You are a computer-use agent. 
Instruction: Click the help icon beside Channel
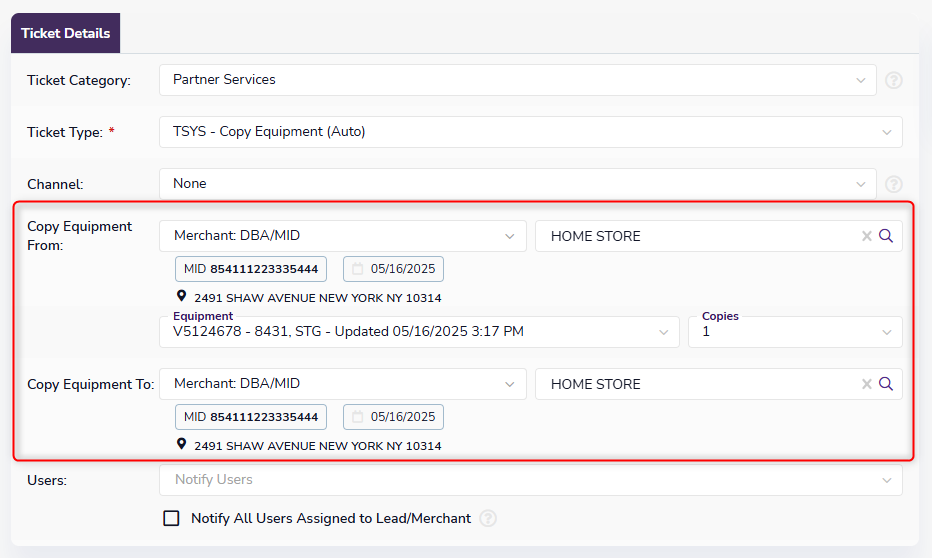[x=893, y=184]
